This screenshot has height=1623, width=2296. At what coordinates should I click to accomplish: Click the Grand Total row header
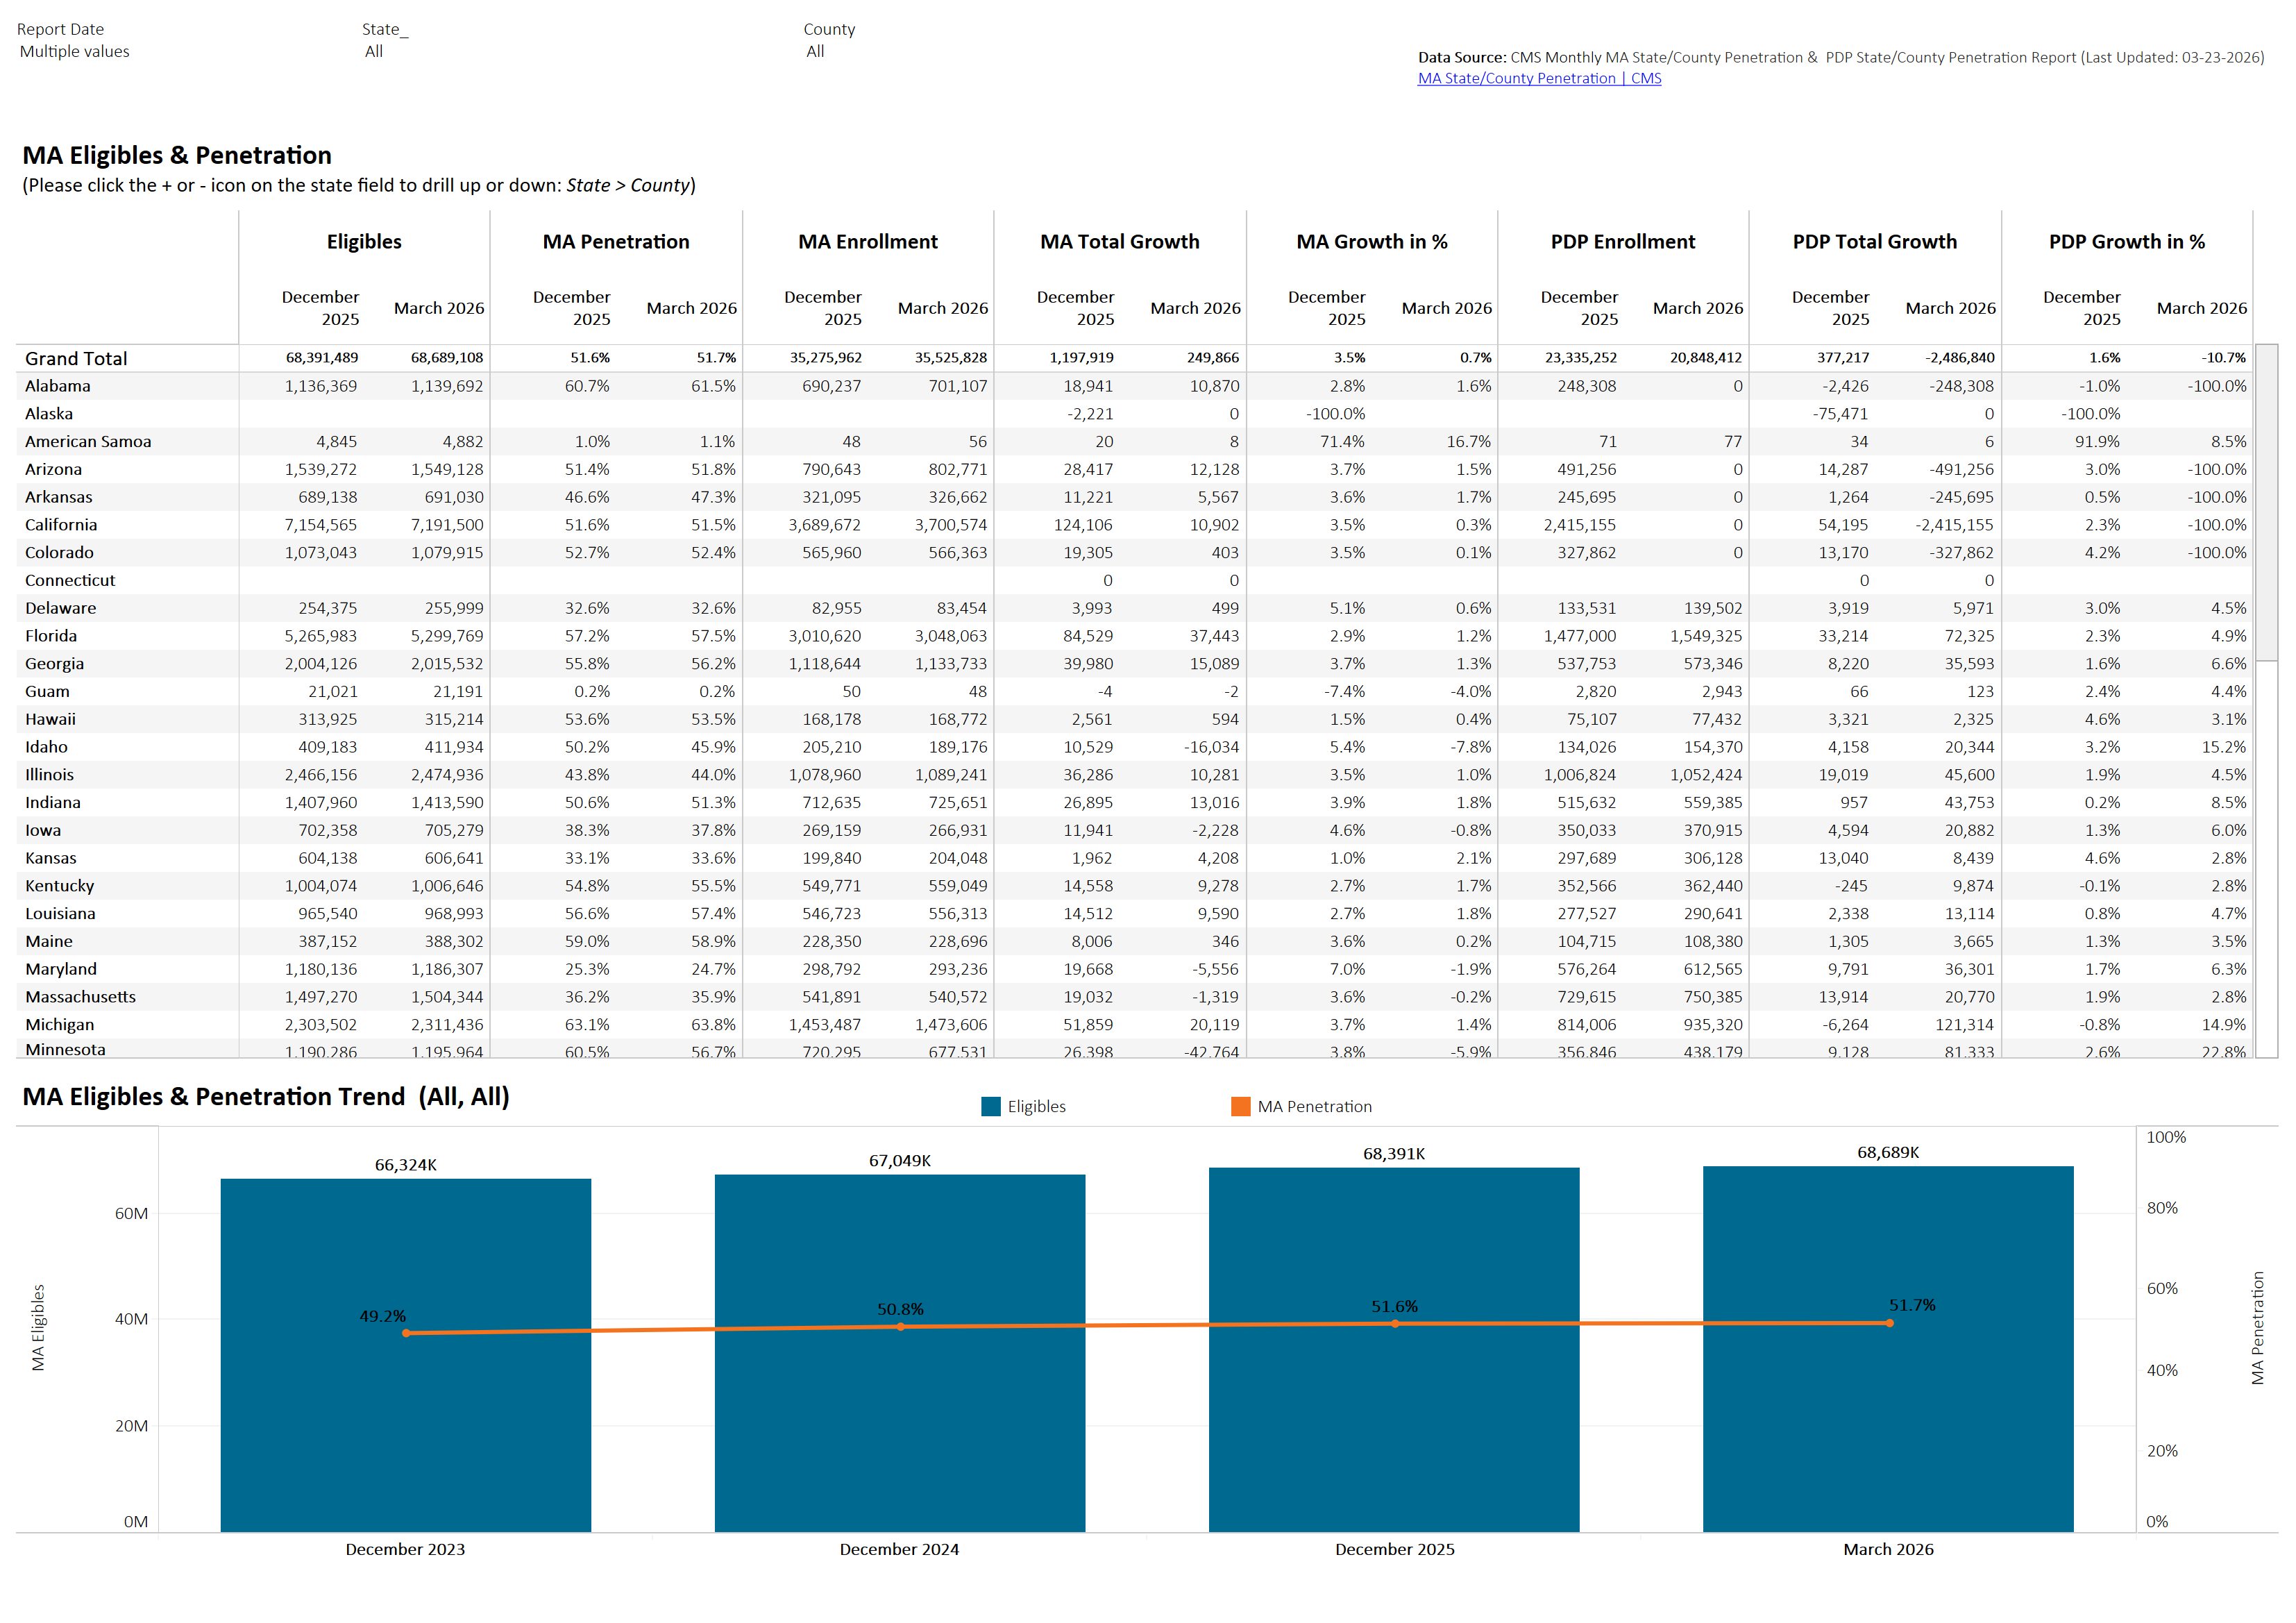(x=76, y=358)
